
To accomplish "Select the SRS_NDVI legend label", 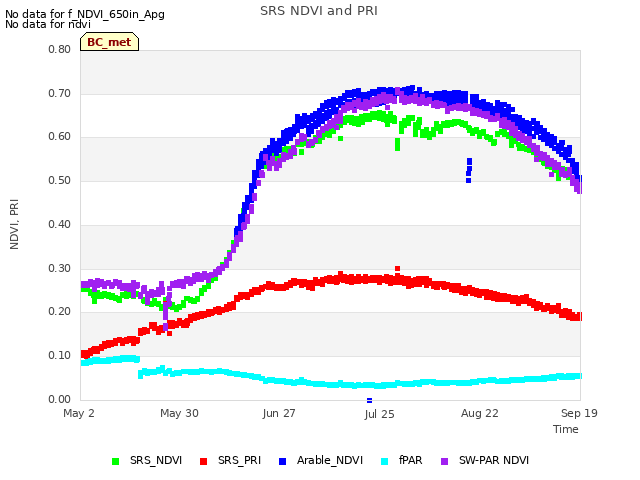I will click(156, 460).
